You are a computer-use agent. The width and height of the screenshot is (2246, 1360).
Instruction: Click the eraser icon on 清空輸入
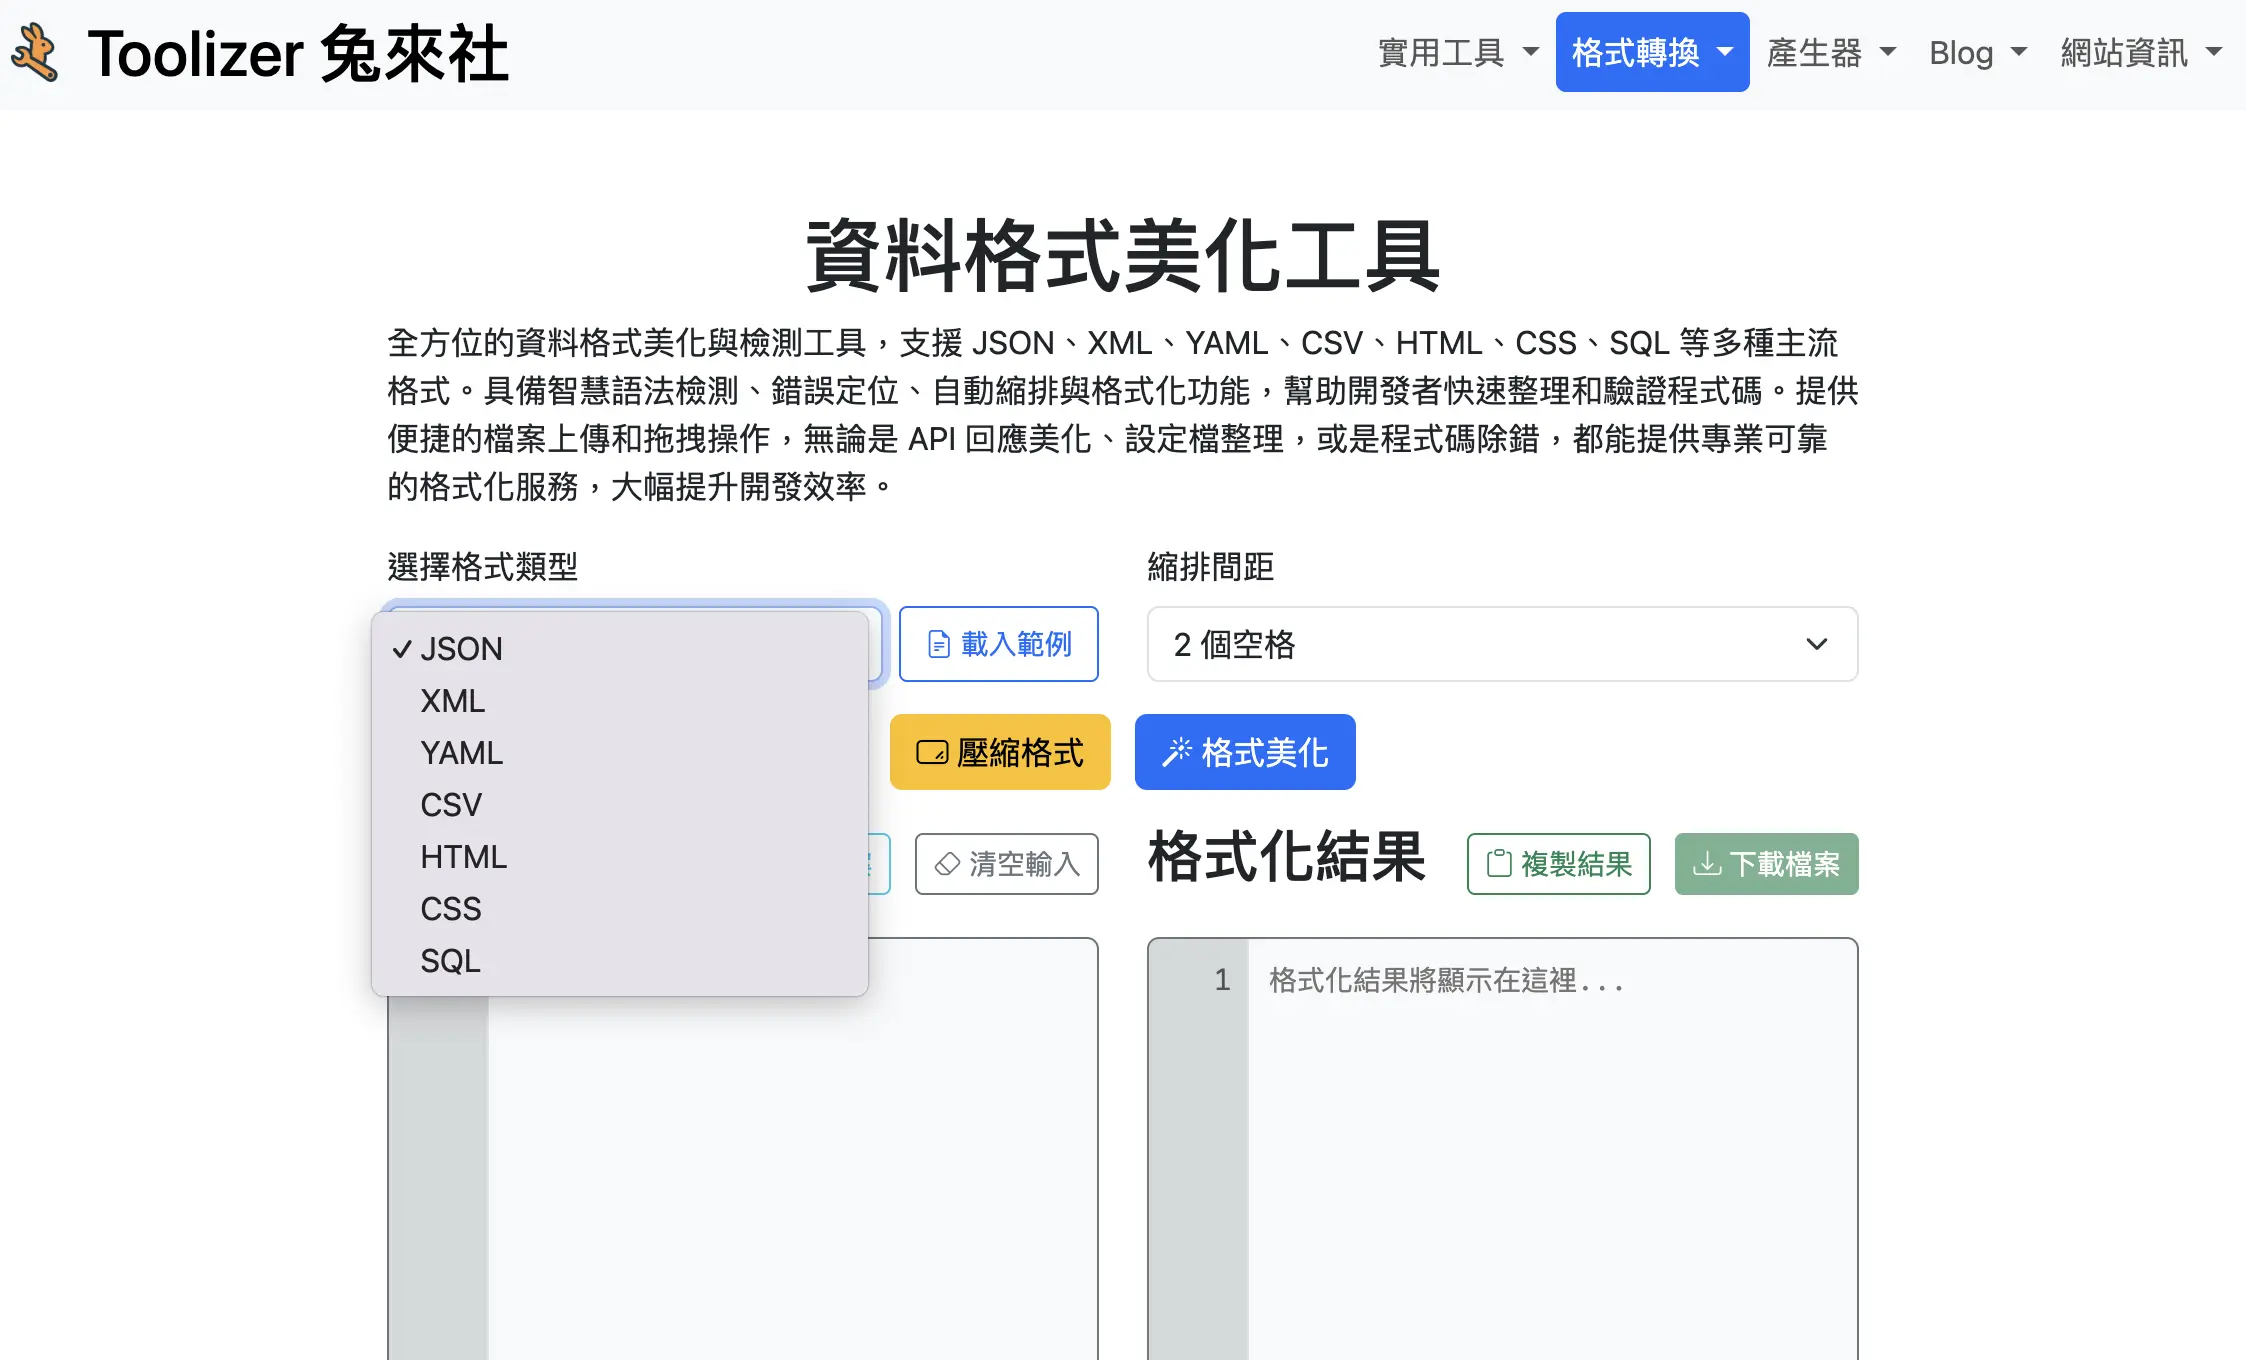[x=946, y=863]
